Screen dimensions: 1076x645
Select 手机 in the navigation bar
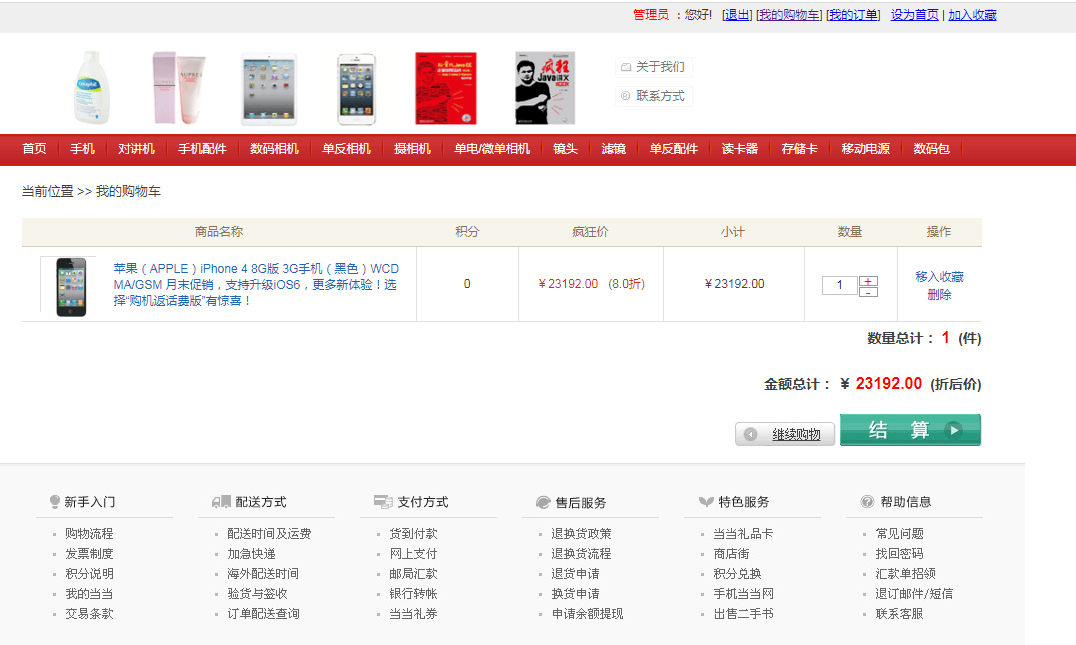click(x=82, y=148)
